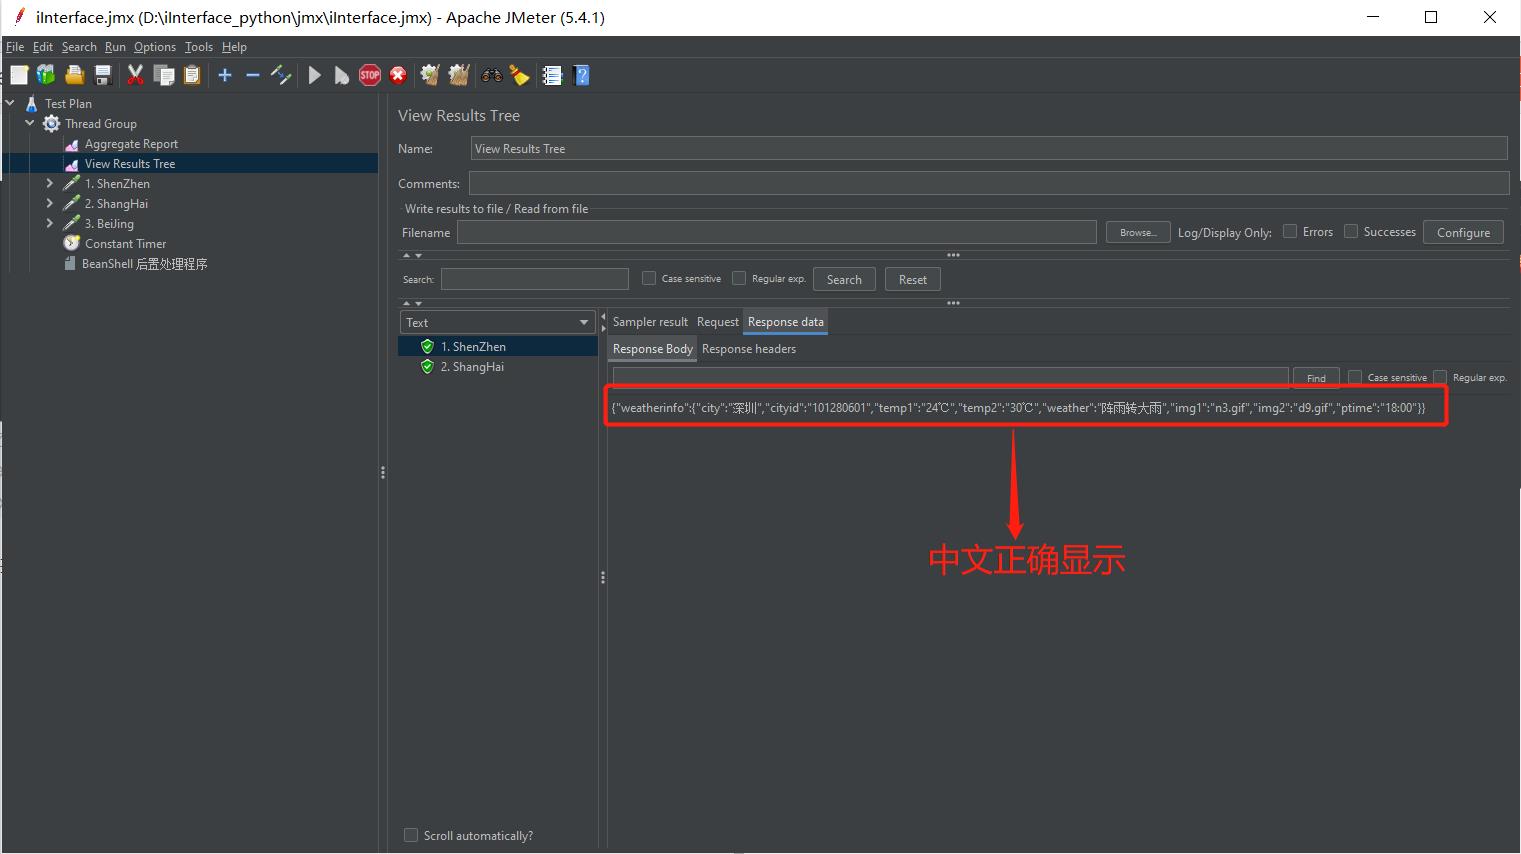The image size is (1521, 854).
Task: Enable Regular exp. in search row
Action: point(739,278)
